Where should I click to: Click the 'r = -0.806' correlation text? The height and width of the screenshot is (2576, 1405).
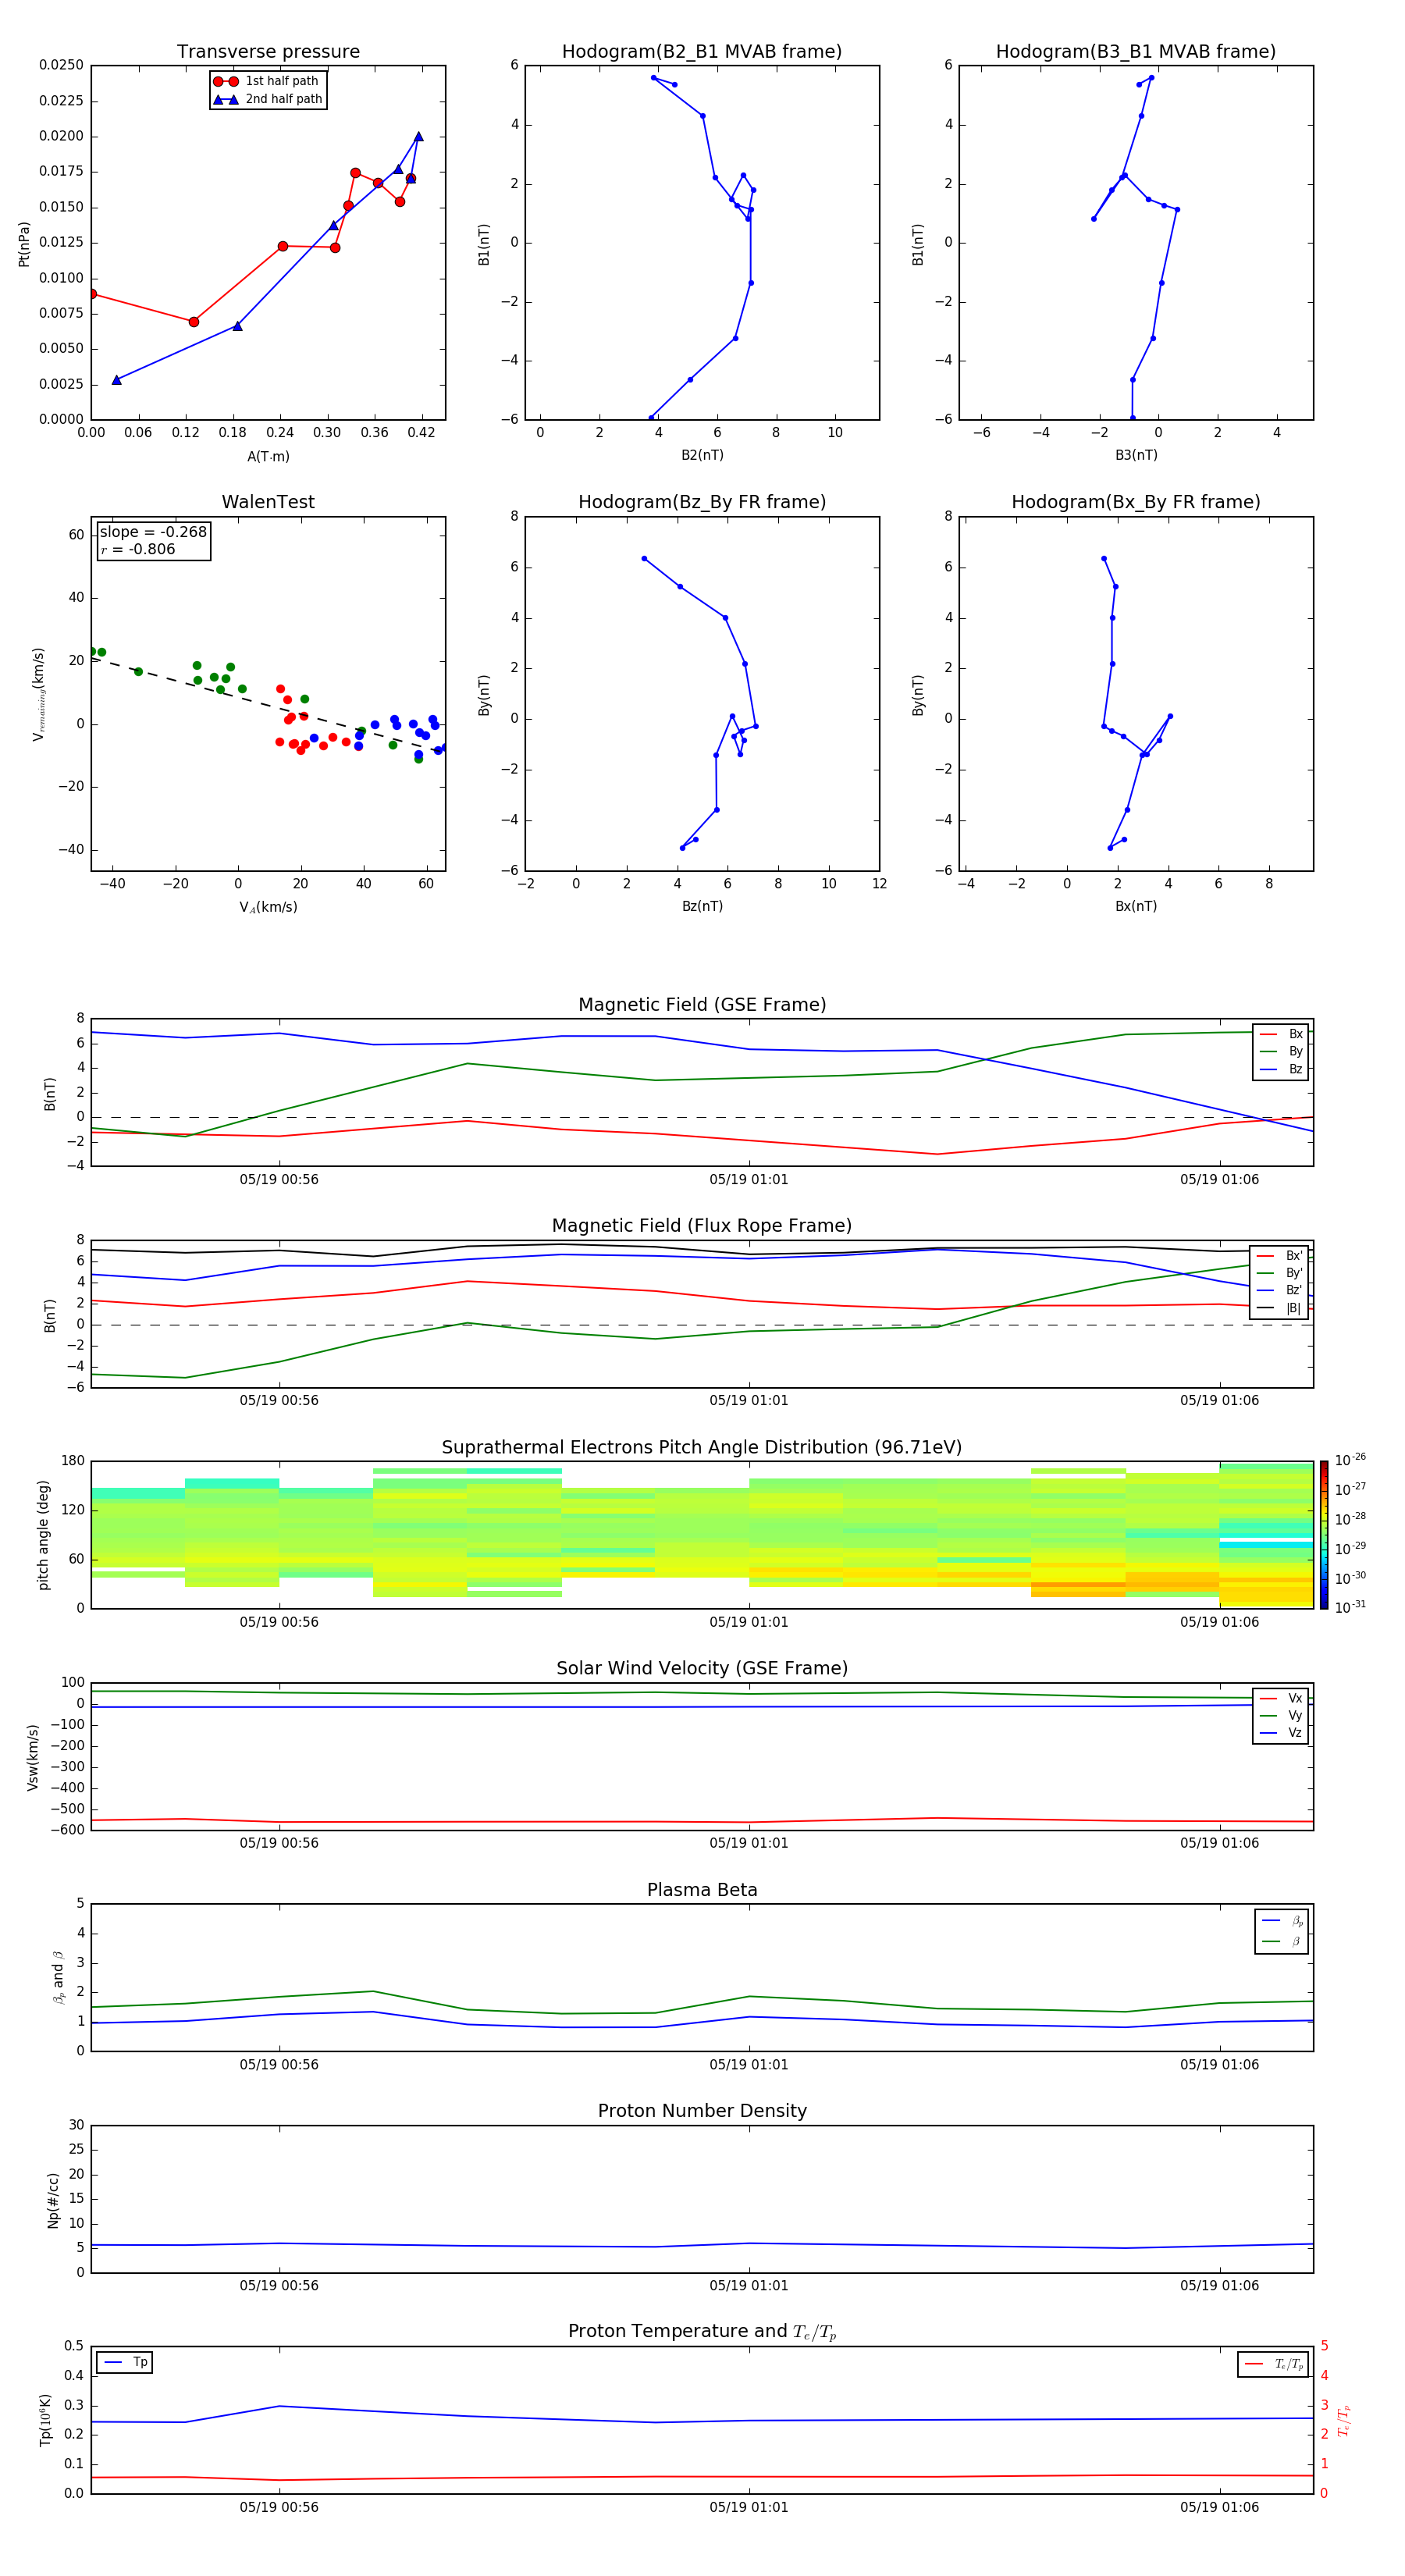pos(138,549)
